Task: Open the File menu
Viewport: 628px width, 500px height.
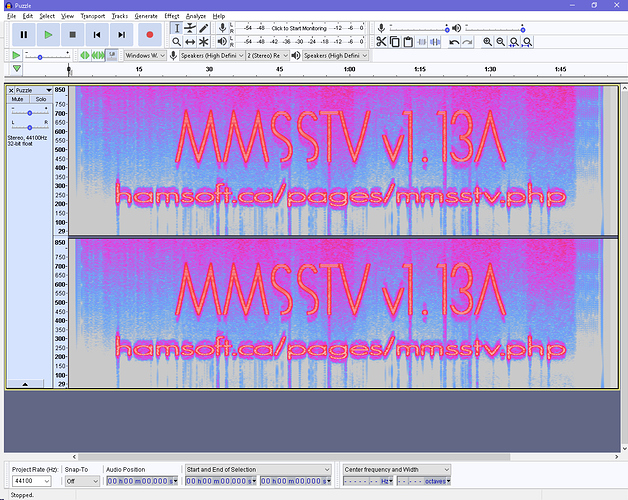Action: tap(12, 16)
